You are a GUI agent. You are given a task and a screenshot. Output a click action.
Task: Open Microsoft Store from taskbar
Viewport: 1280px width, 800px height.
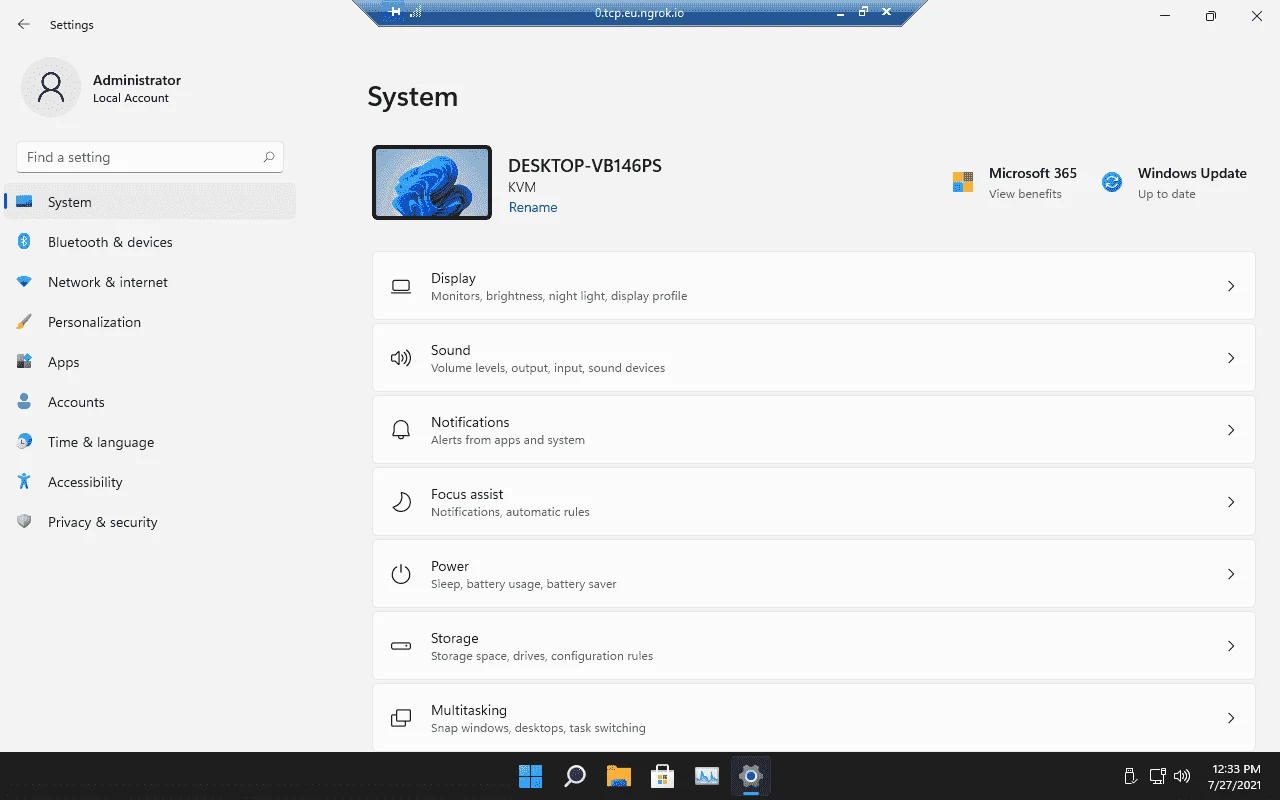coord(663,776)
